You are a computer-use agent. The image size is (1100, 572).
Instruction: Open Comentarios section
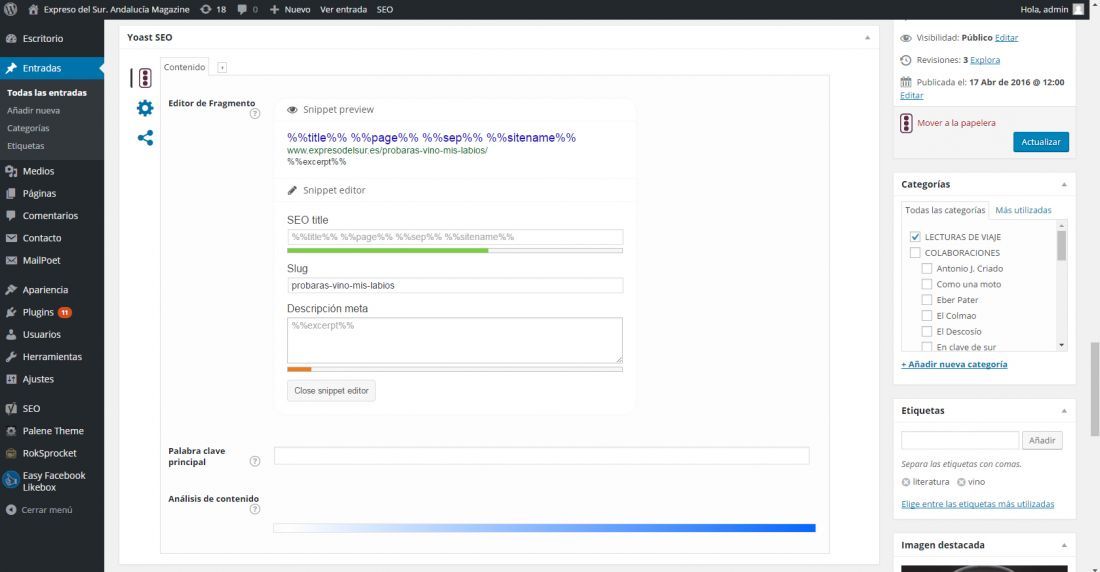tap(52, 215)
